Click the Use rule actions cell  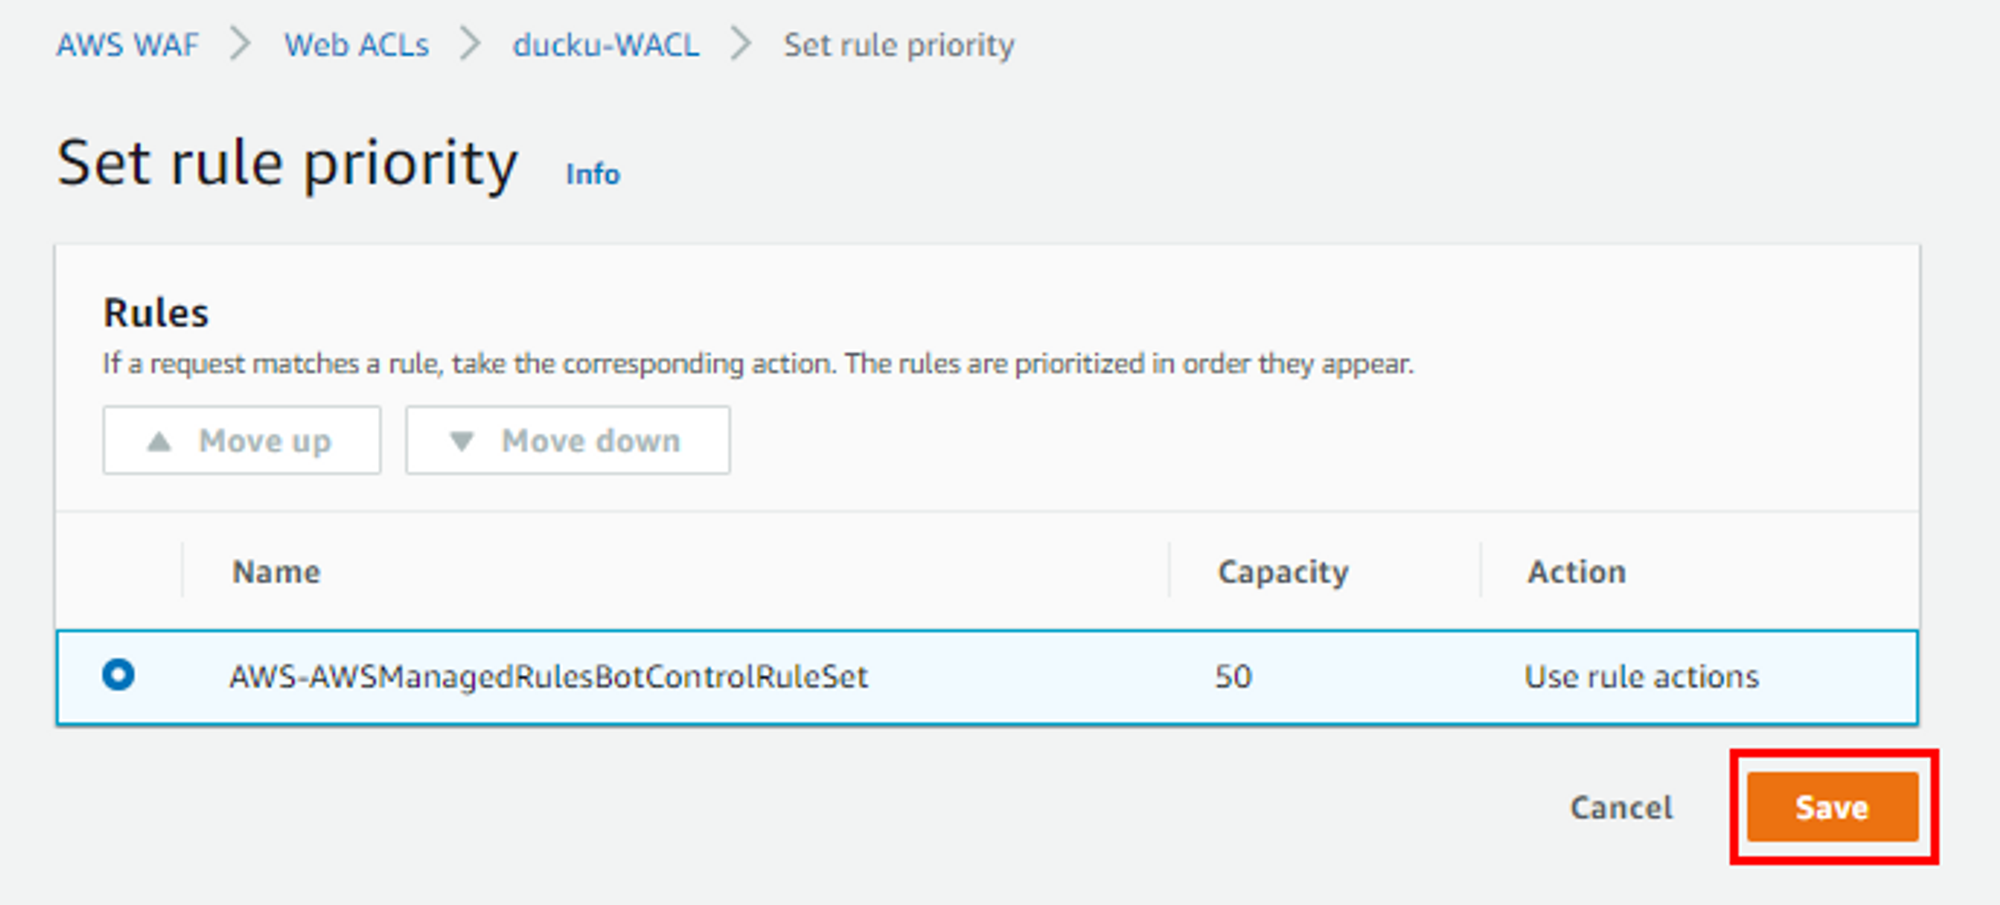[x=1641, y=677]
